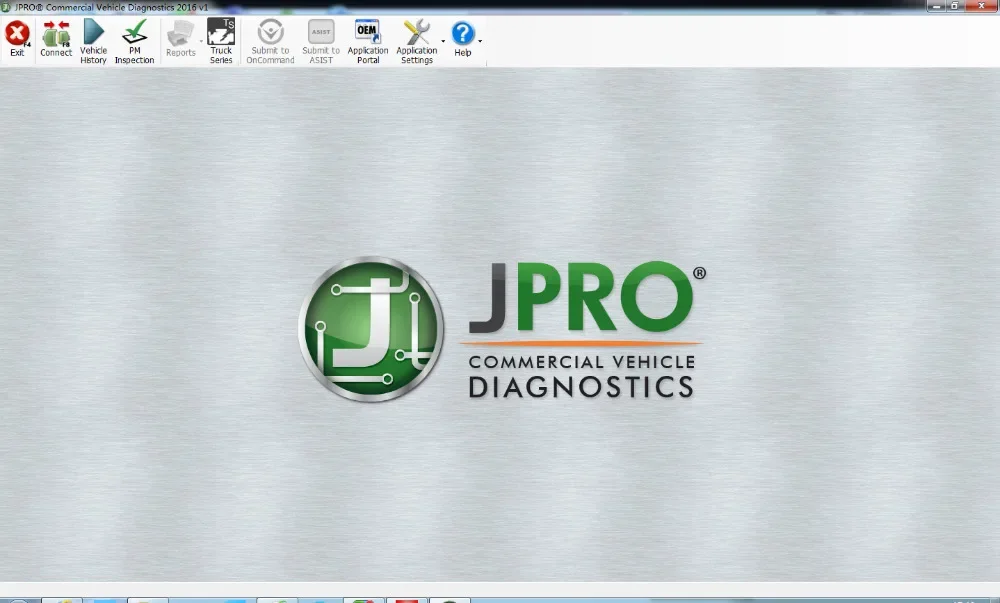Close the JPRO window
The image size is (1000, 603).
982,6
